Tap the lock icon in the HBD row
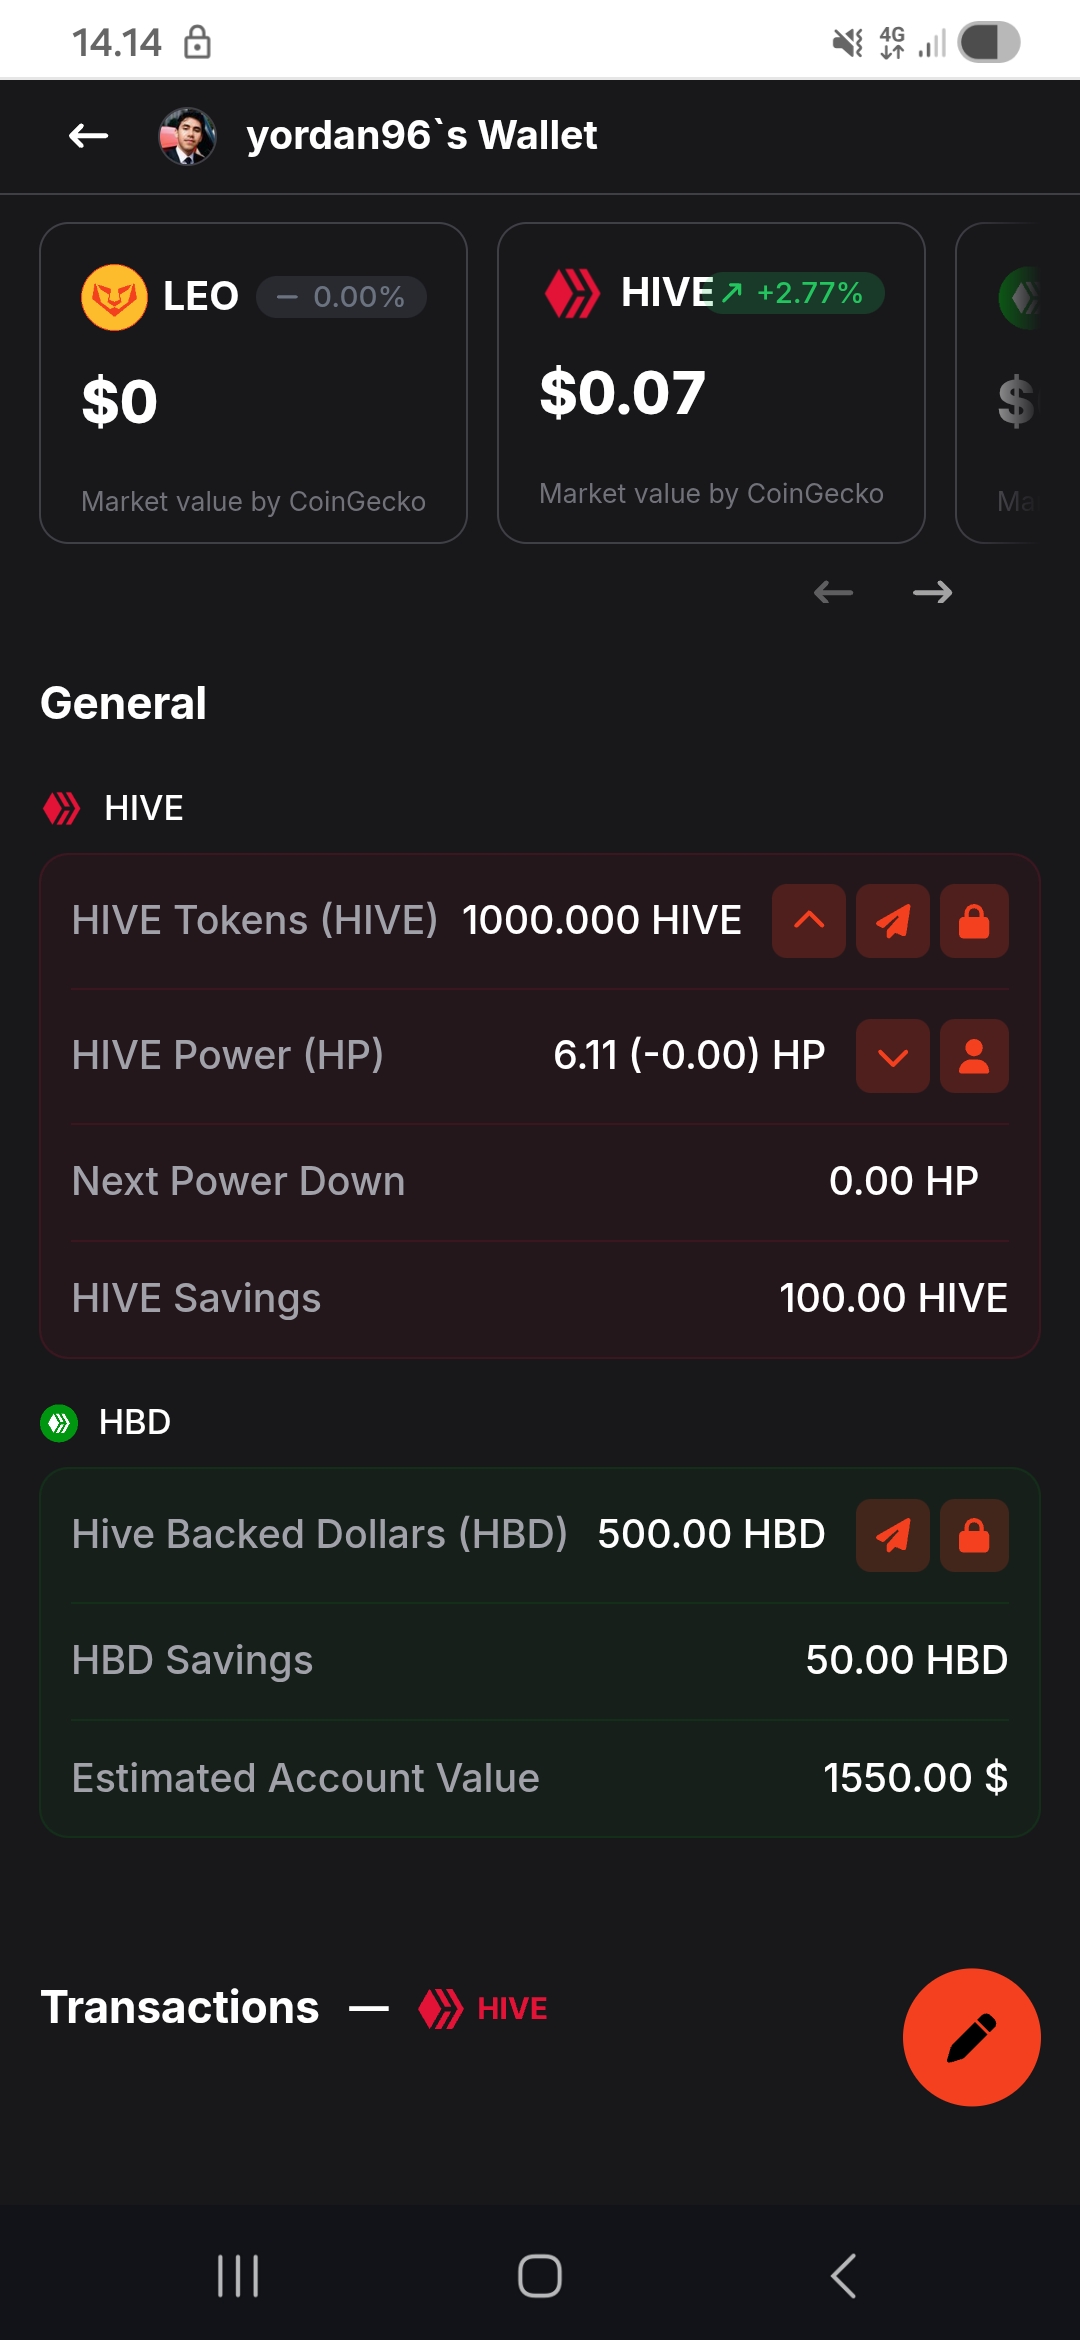 point(974,1535)
